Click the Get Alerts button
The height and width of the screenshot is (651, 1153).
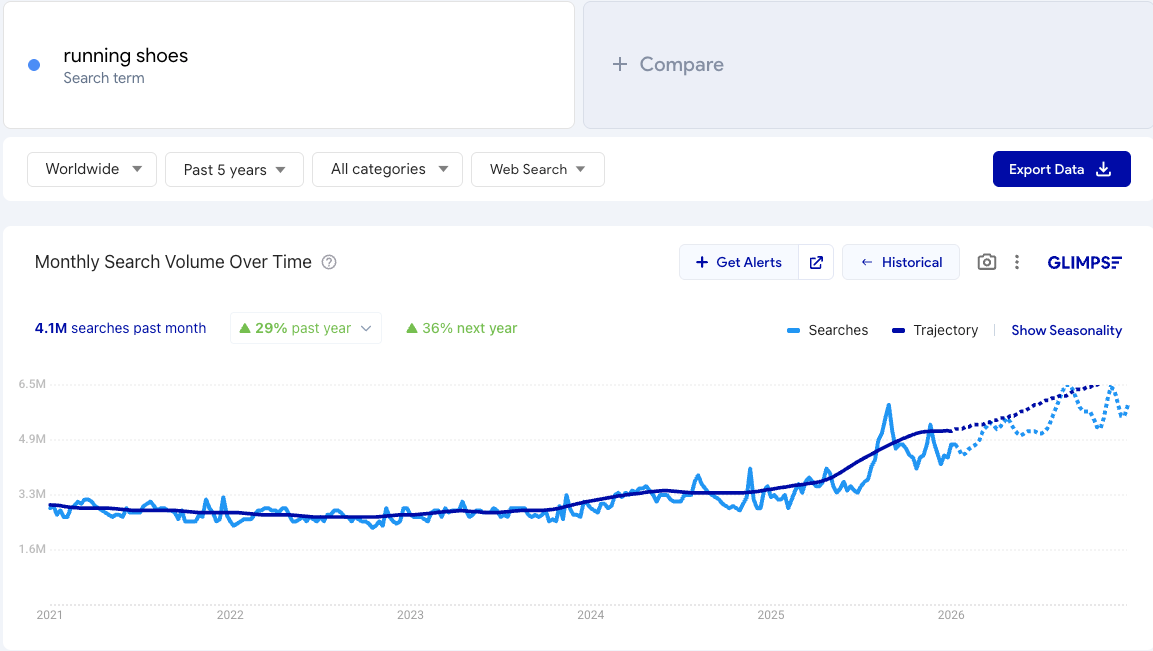point(739,262)
